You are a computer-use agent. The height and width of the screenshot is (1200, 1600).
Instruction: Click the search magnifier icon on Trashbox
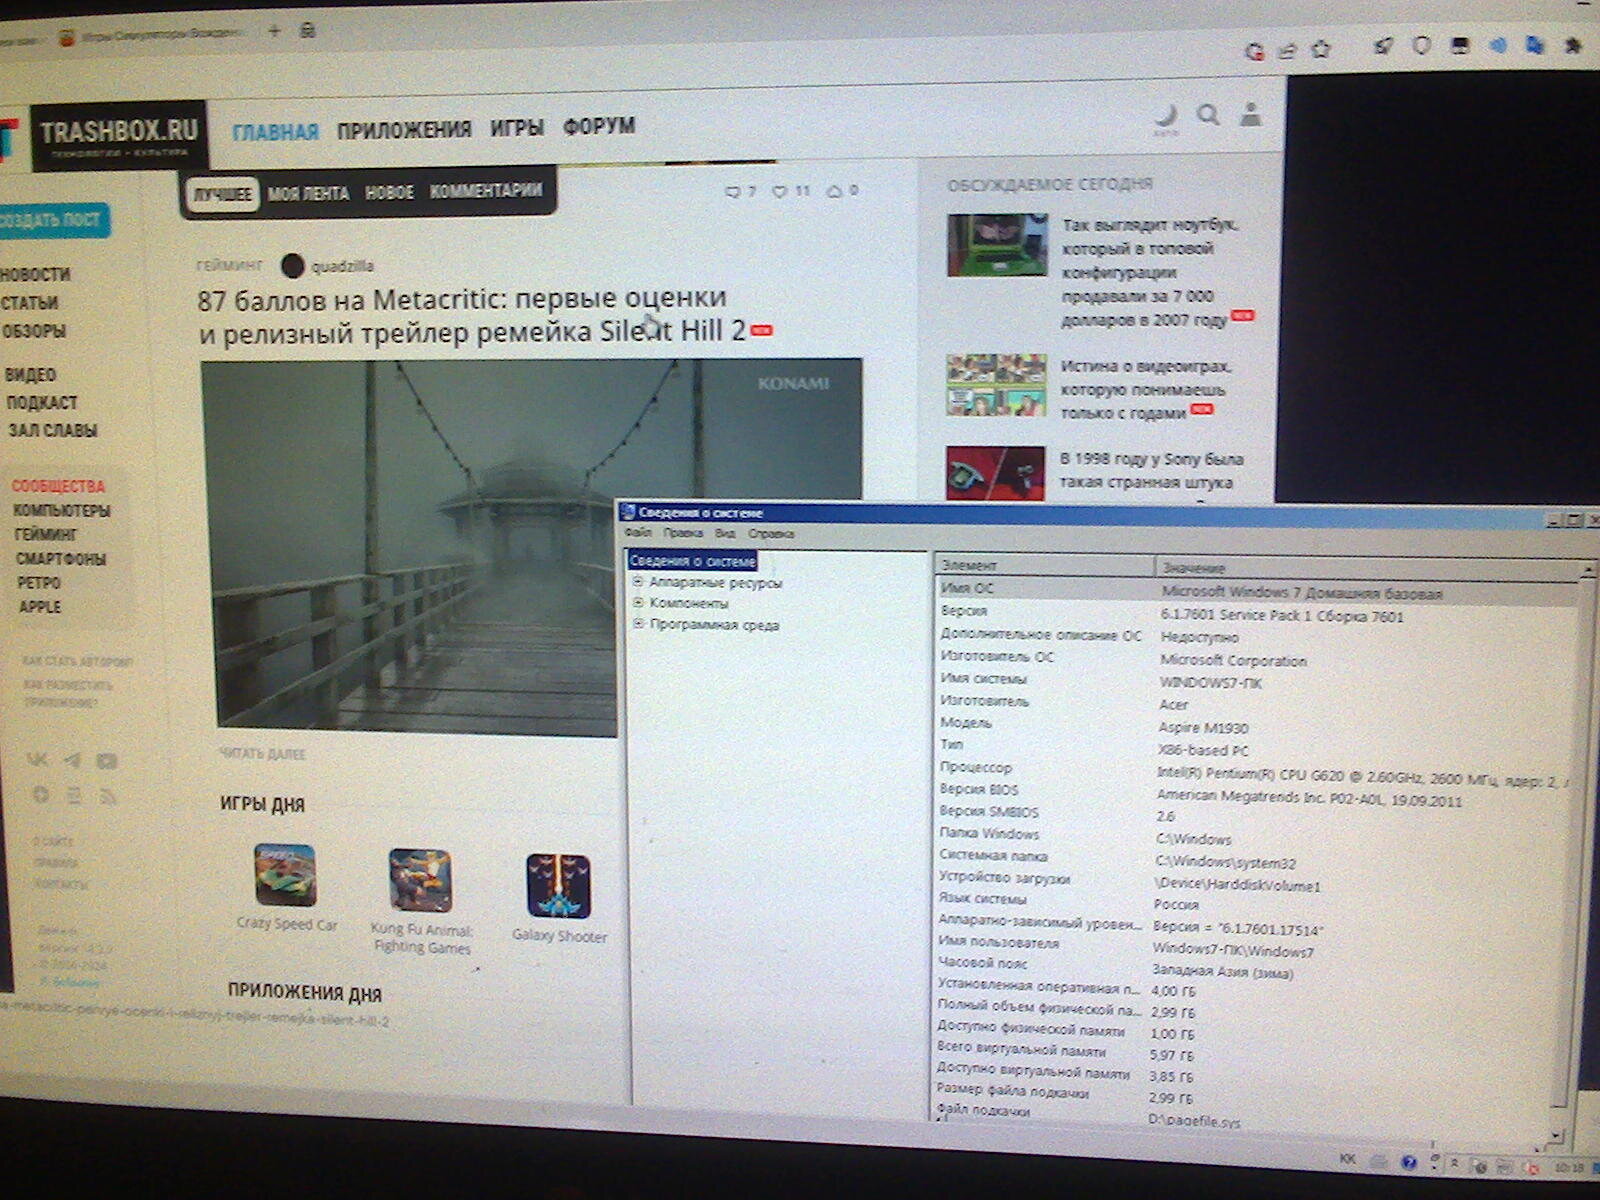[1208, 115]
